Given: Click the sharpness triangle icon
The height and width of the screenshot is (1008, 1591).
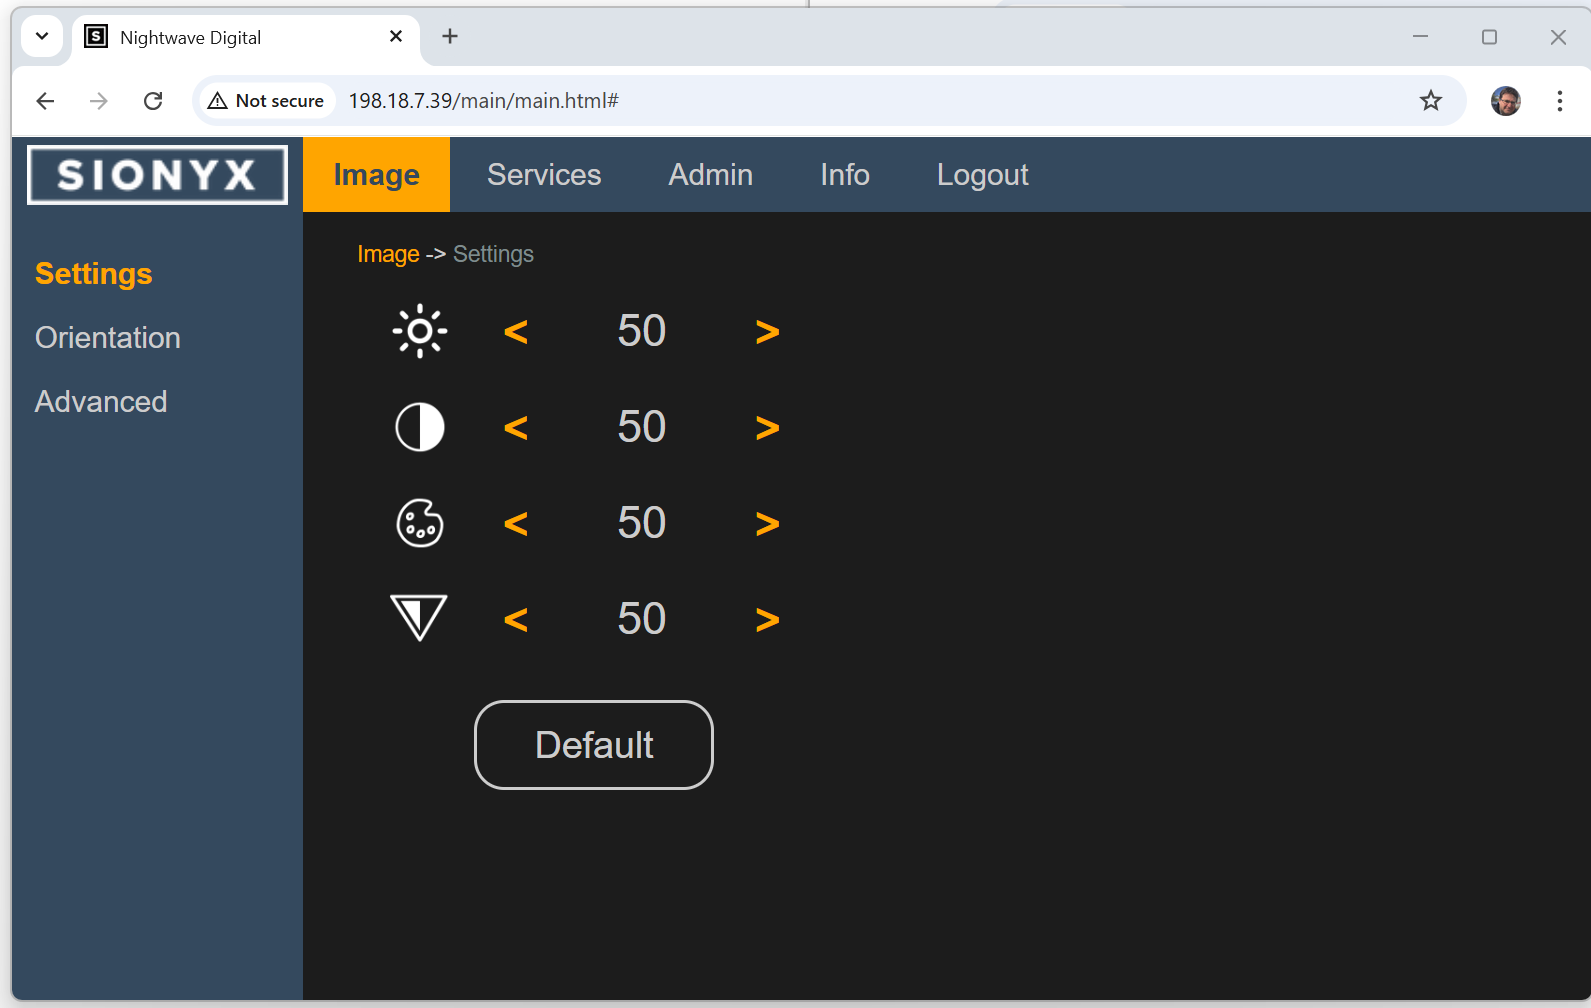Looking at the screenshot, I should click(x=419, y=617).
